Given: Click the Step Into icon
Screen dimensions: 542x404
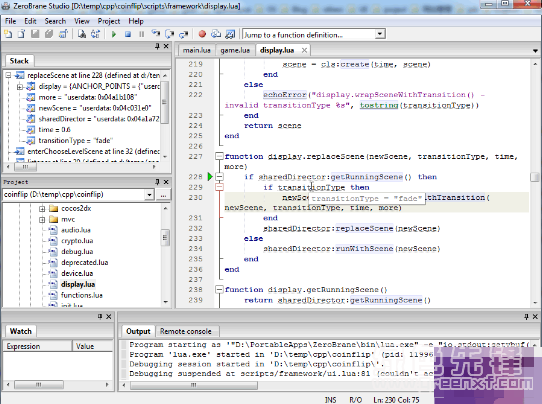Looking at the screenshot, I should [x=156, y=34].
